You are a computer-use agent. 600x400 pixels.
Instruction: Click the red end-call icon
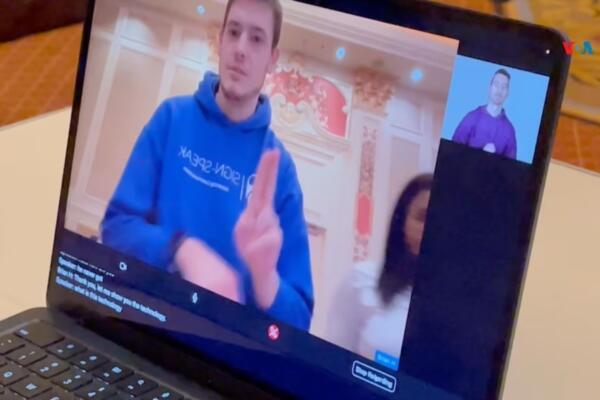coord(273,332)
